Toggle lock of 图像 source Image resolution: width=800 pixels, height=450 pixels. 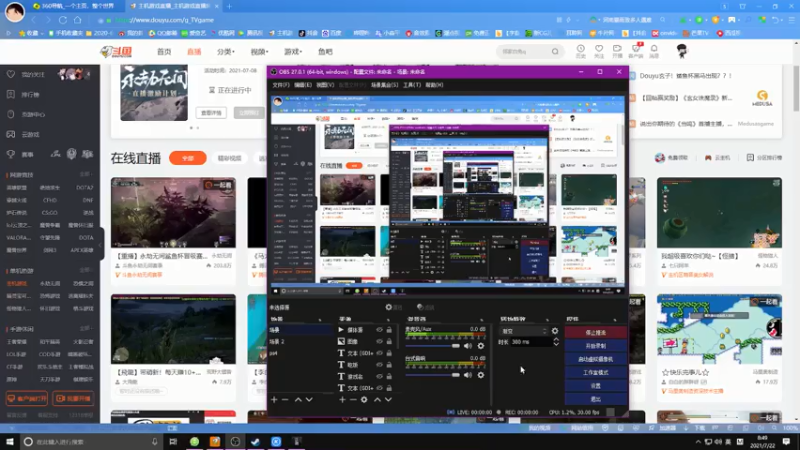[x=389, y=341]
